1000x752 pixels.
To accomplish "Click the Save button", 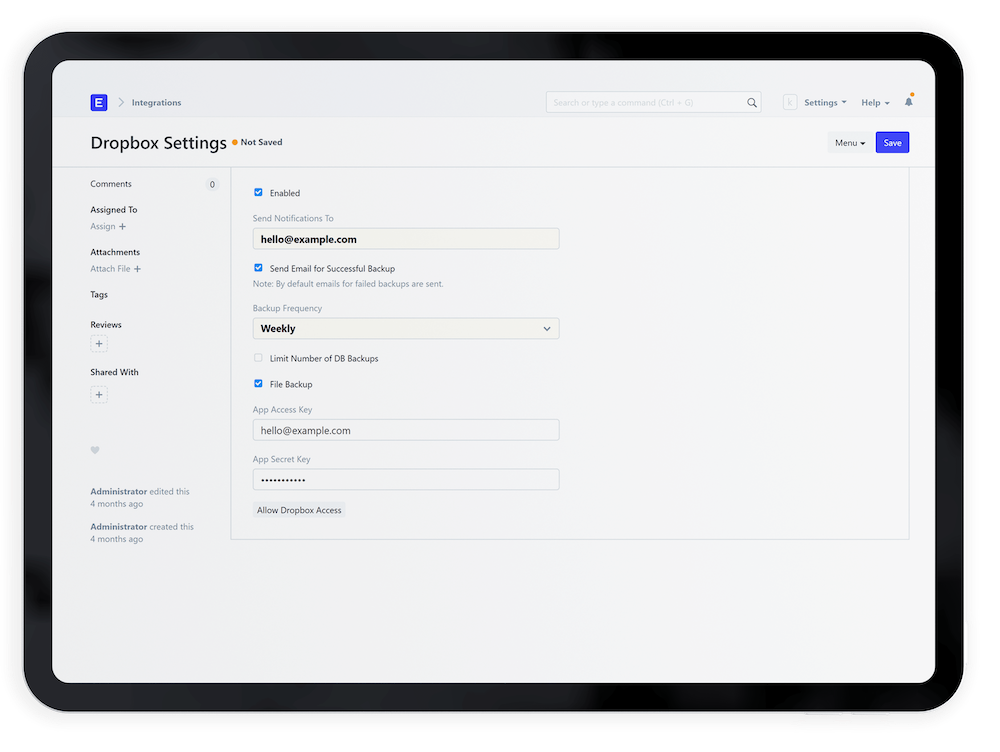I will [892, 143].
